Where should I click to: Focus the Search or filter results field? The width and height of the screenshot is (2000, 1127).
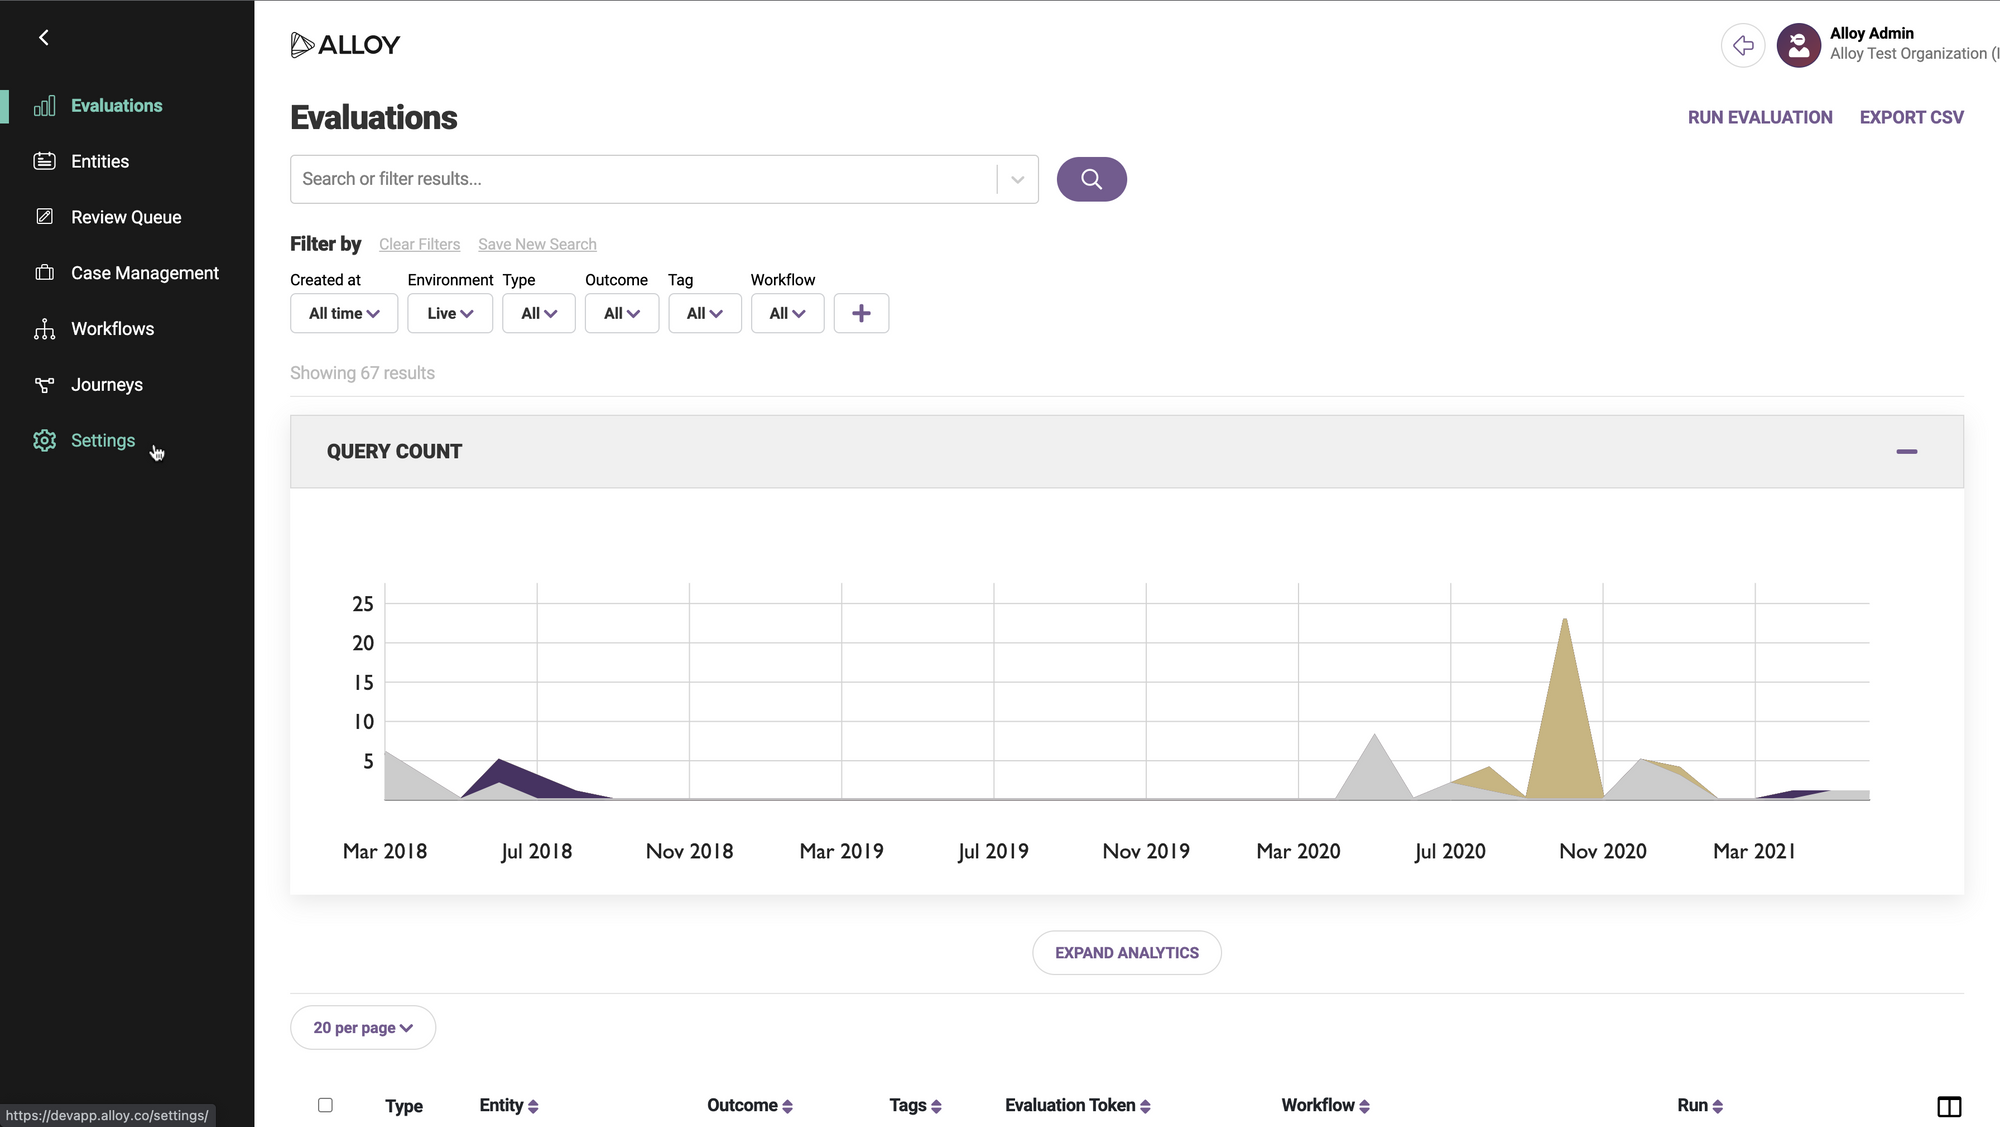click(x=640, y=179)
